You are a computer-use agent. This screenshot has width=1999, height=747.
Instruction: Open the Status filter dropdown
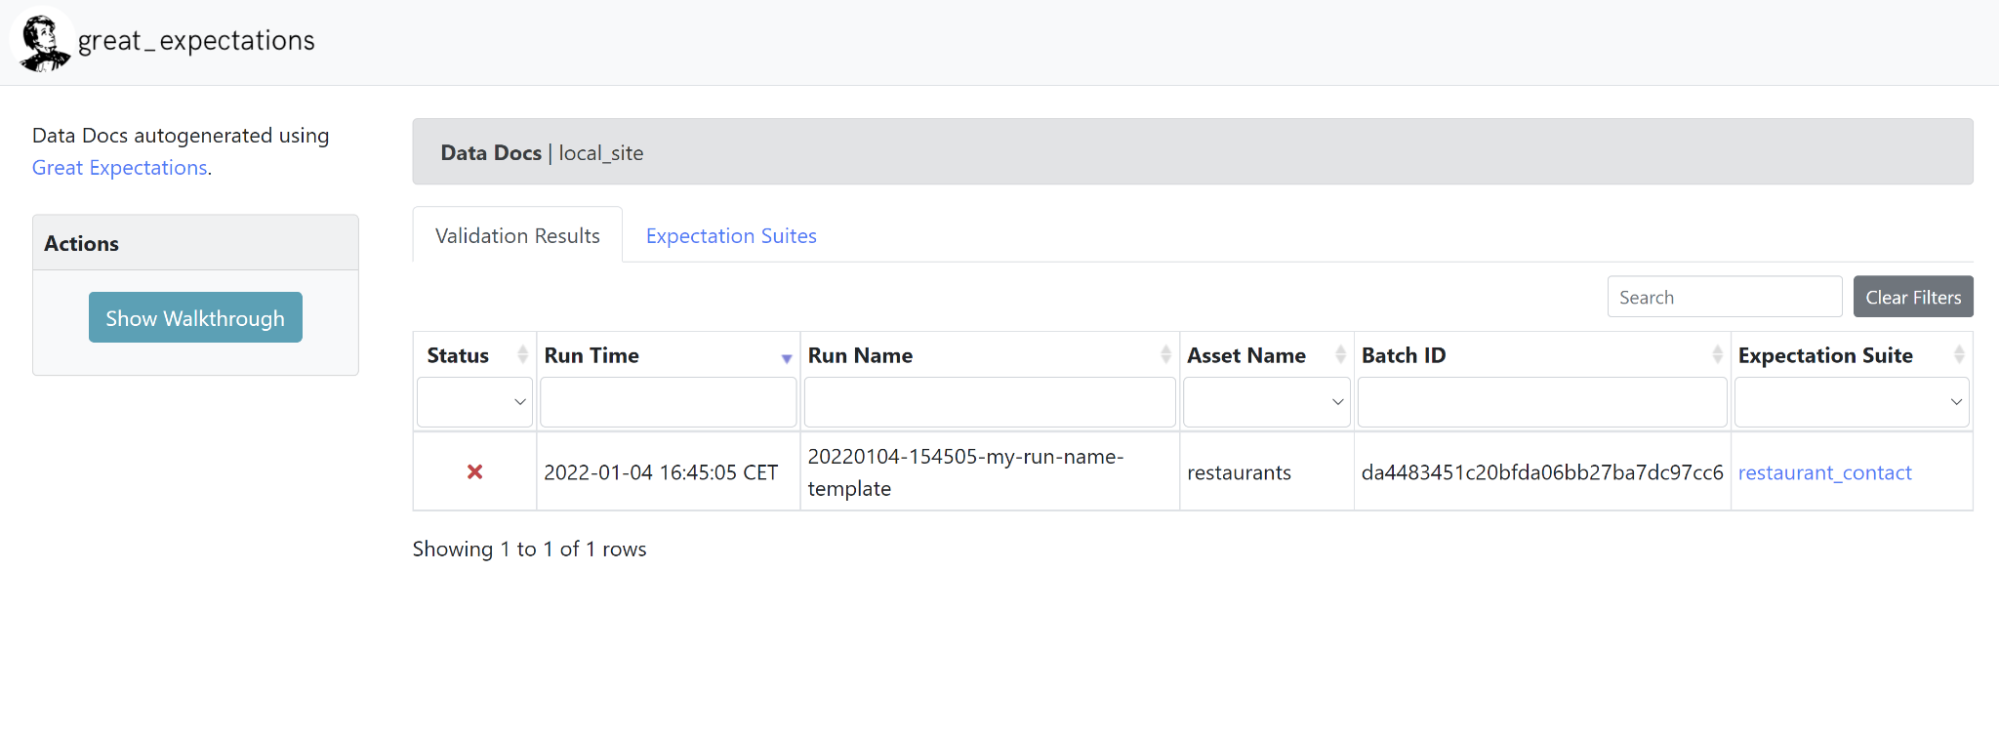(475, 402)
